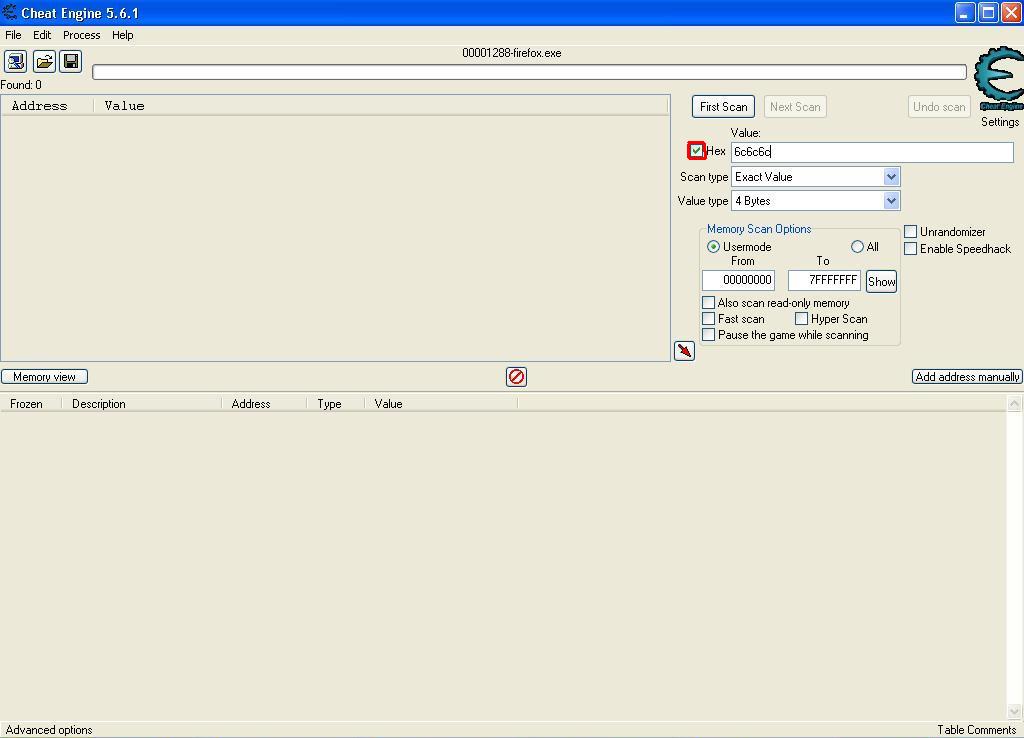
Task: Click the red arrow icon below the scan results
Action: pos(685,351)
